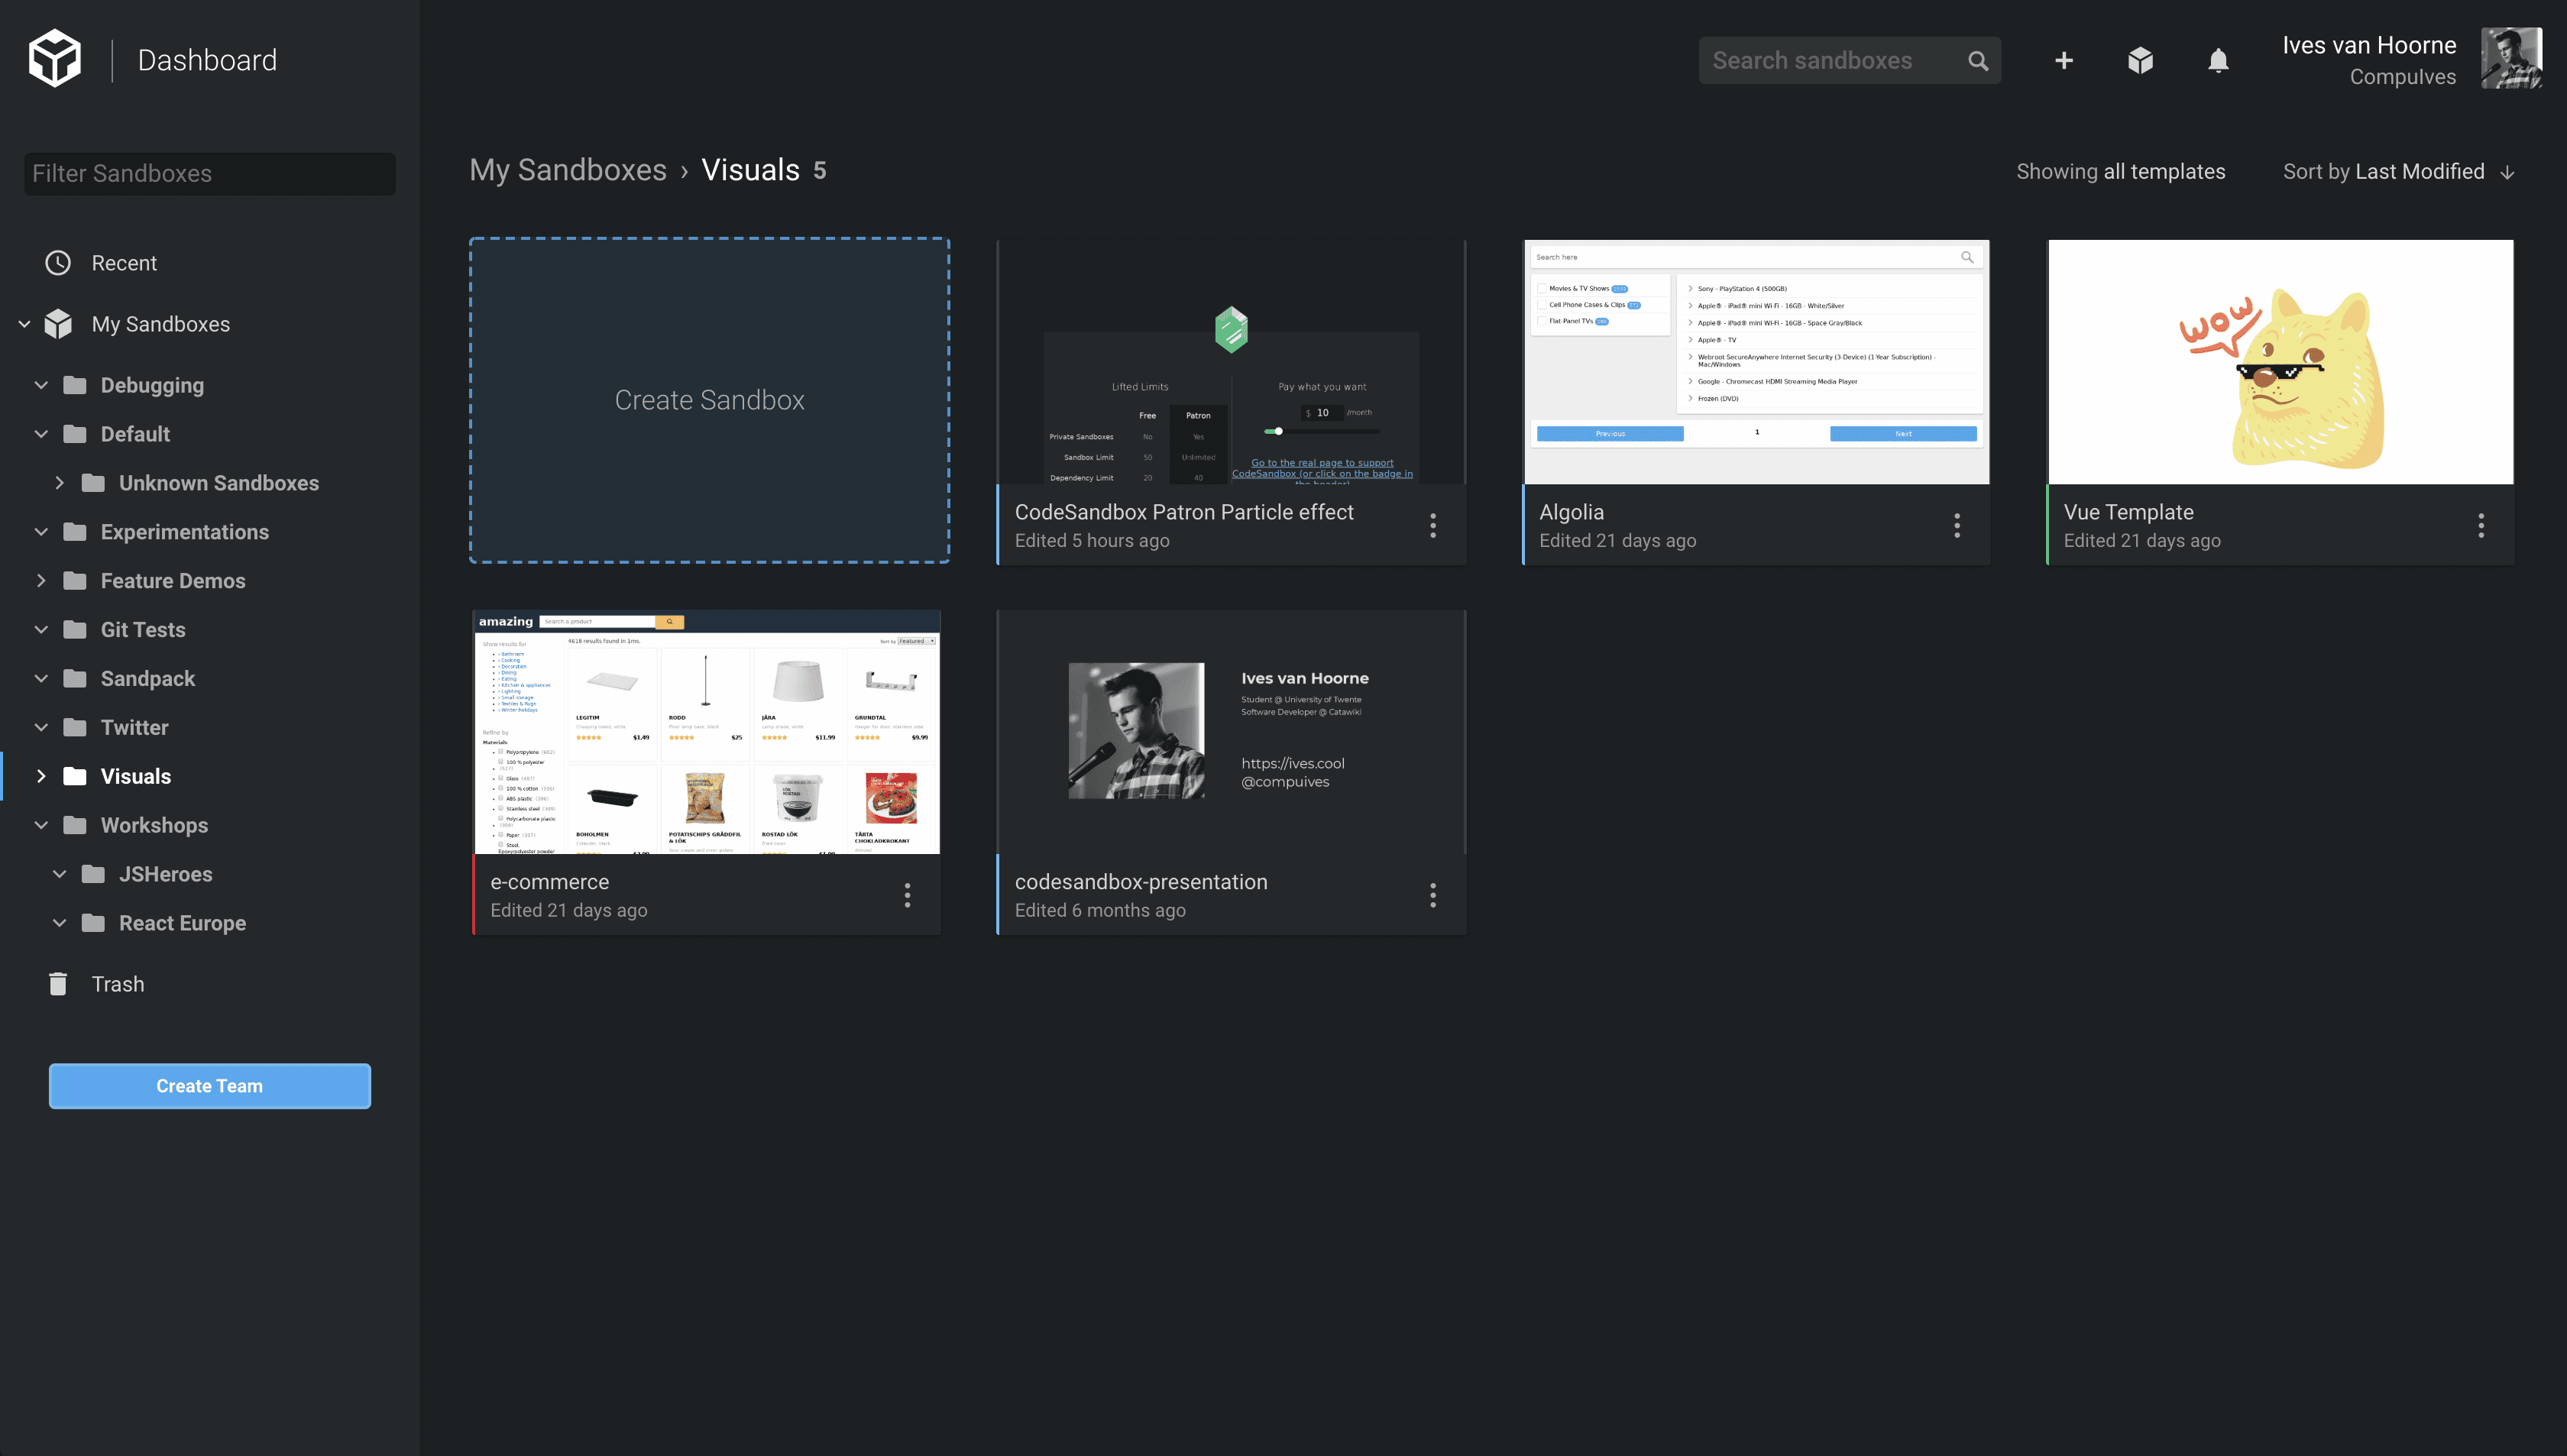The width and height of the screenshot is (2567, 1456).
Task: Expand the Unknown Sandboxes folder
Action: [60, 483]
